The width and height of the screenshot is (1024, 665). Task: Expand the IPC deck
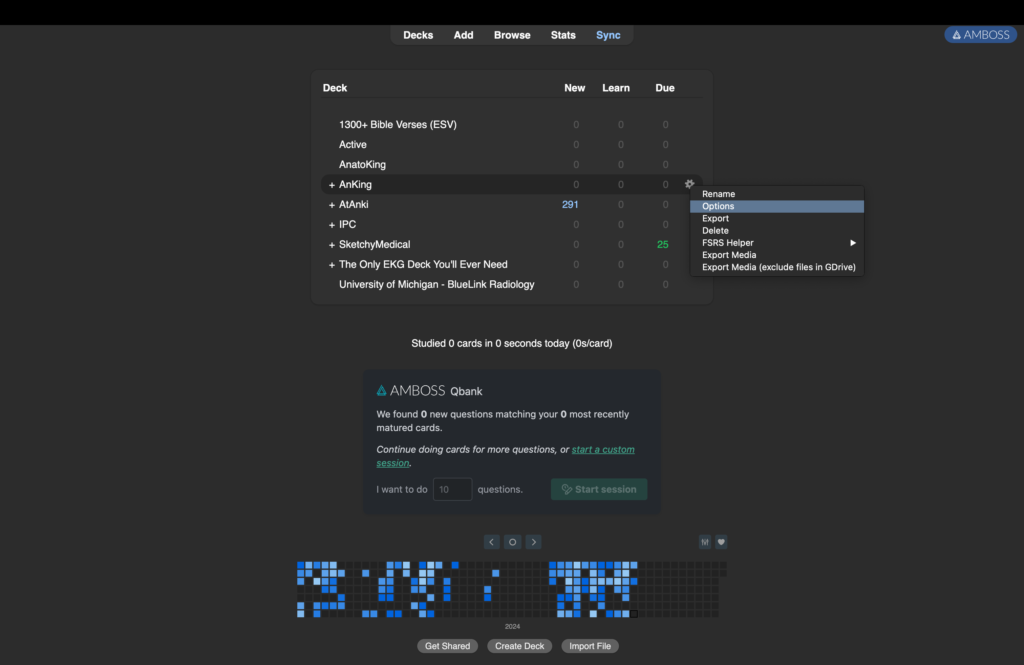pyautogui.click(x=332, y=225)
